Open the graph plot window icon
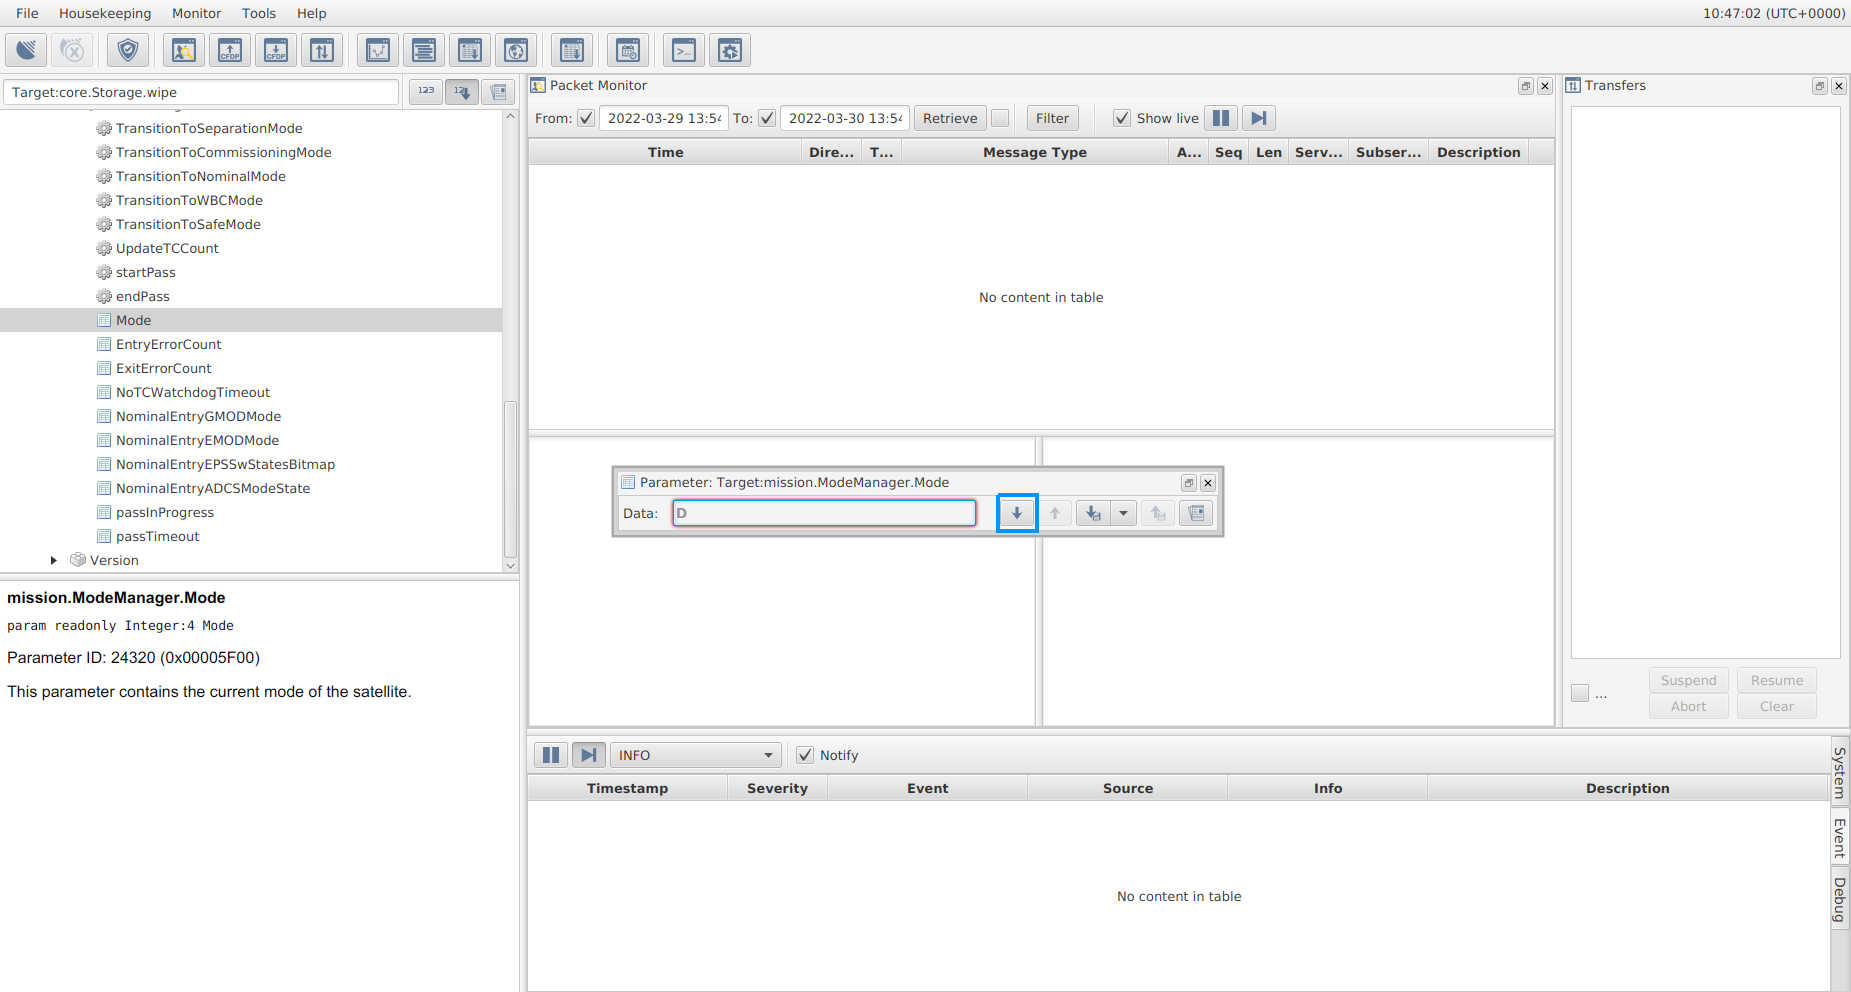 coord(378,50)
